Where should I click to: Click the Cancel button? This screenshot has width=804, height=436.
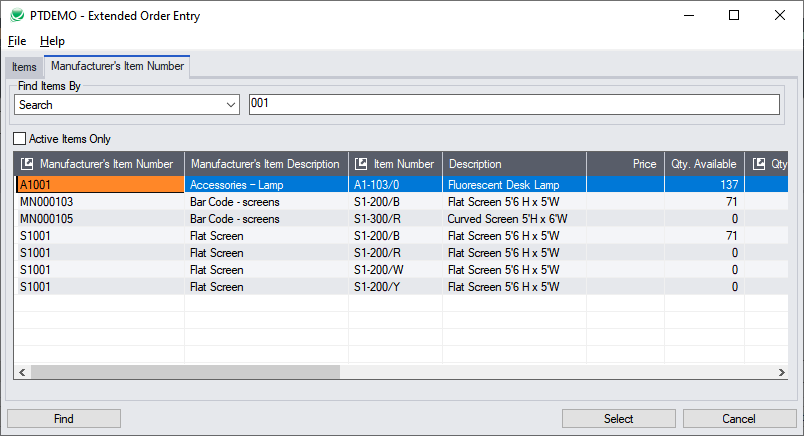pyautogui.click(x=739, y=419)
